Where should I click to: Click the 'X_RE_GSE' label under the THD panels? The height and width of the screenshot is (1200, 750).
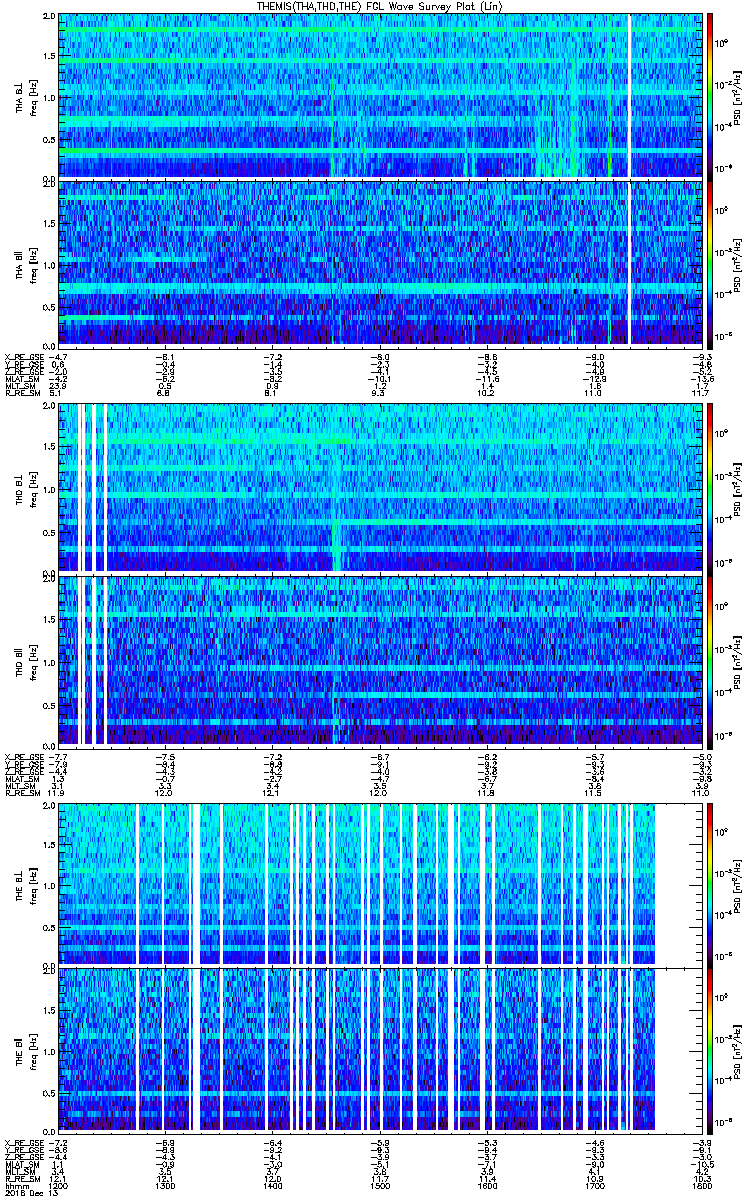click(23, 755)
